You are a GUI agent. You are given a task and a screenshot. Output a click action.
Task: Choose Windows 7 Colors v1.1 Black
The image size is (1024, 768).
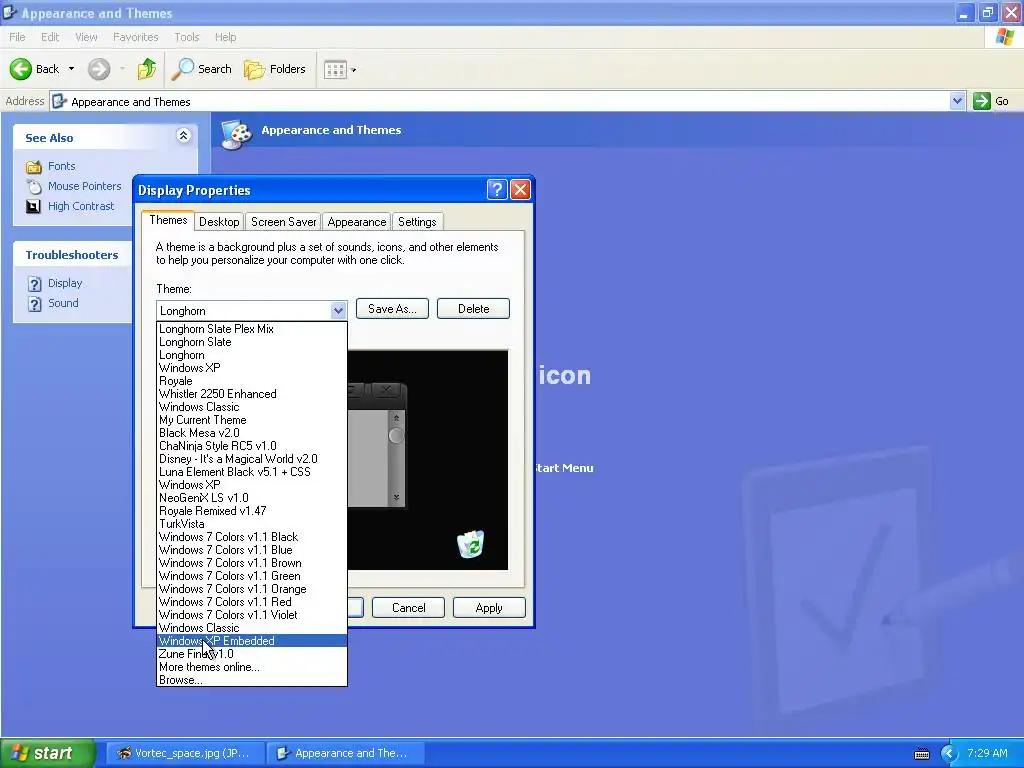click(x=252, y=537)
